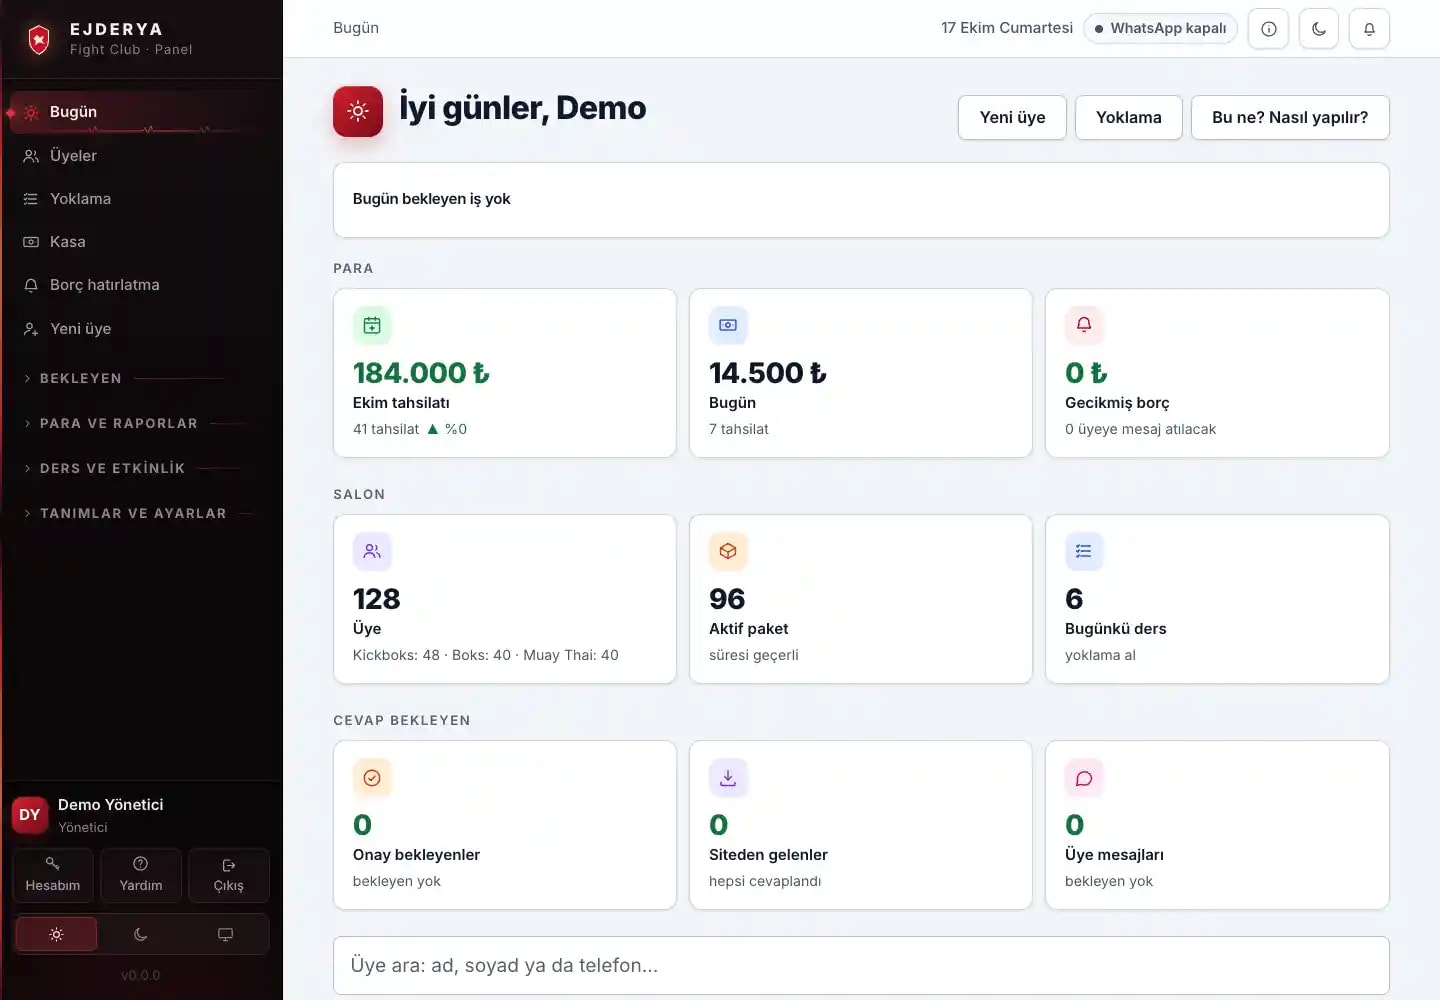
Task: Click the Bugün bekleyen iş yok banner
Action: [861, 200]
